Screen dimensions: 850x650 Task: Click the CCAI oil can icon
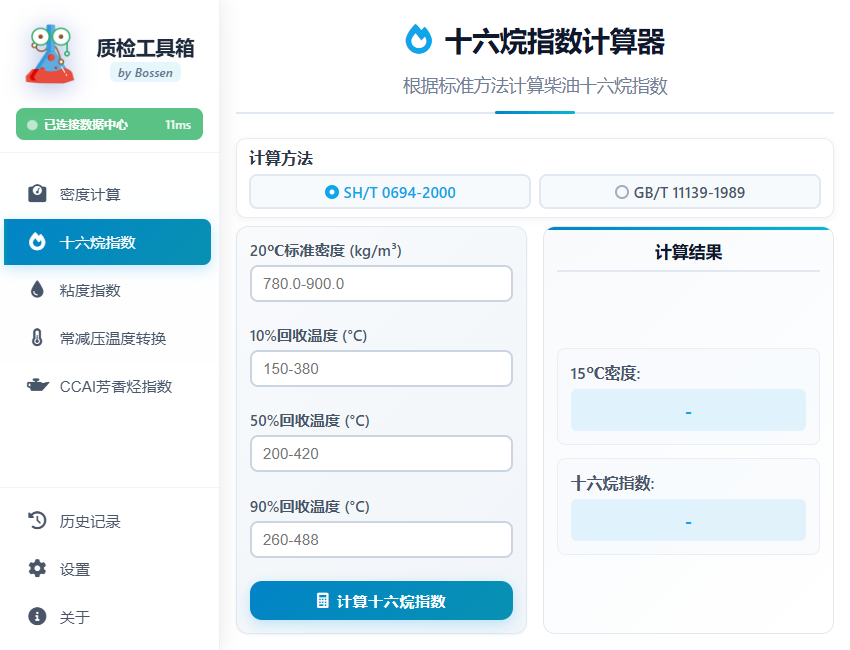tap(37, 385)
